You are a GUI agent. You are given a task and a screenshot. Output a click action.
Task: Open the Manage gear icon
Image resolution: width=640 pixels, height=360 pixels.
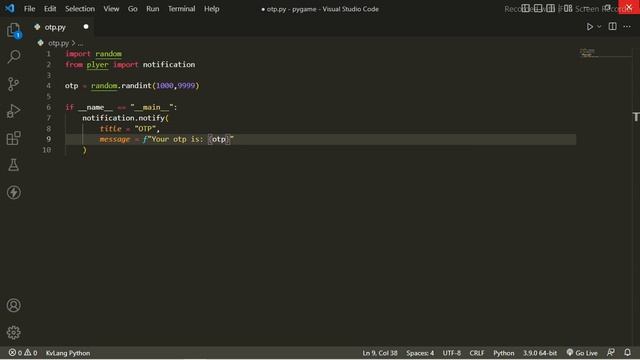click(x=13, y=333)
